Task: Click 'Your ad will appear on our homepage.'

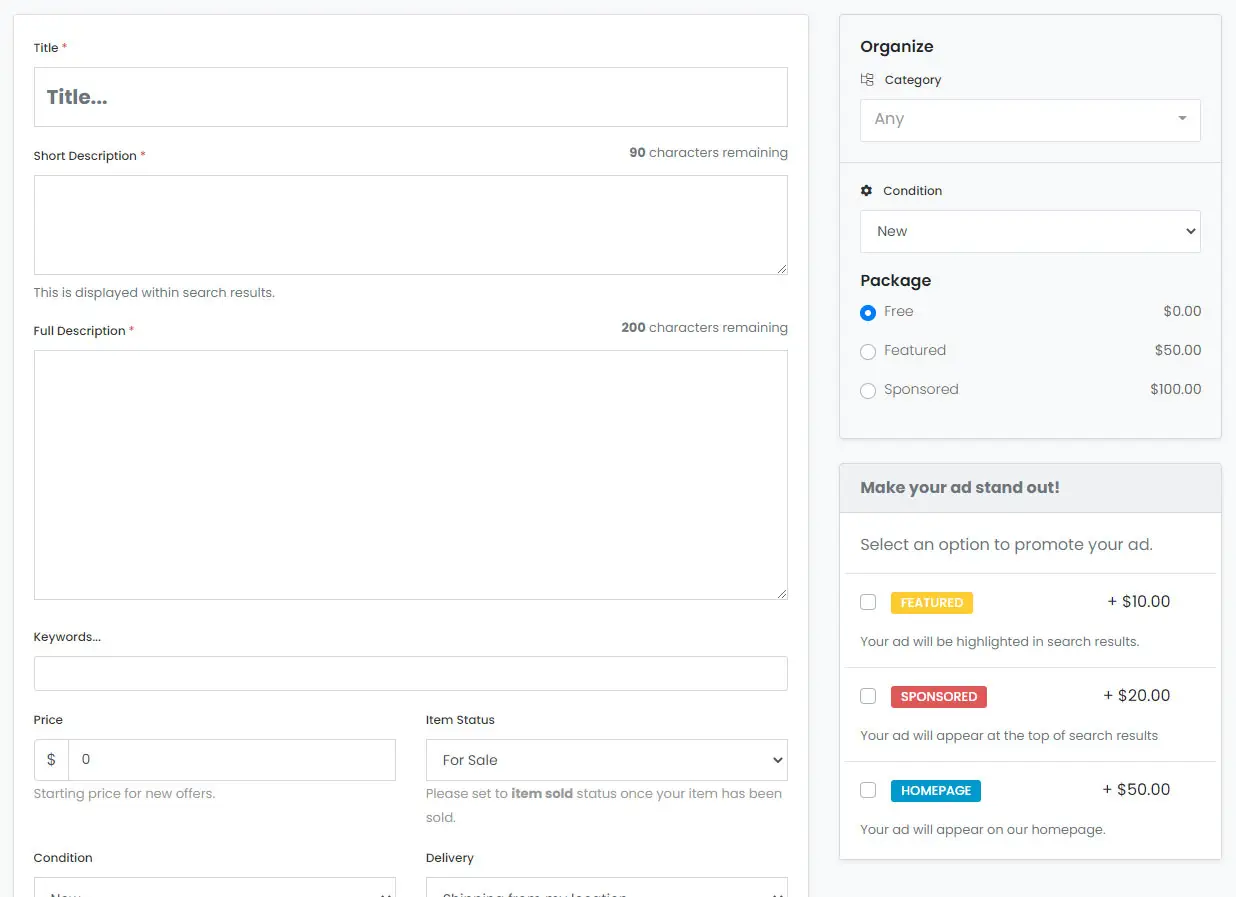Action: pyautogui.click(x=983, y=830)
